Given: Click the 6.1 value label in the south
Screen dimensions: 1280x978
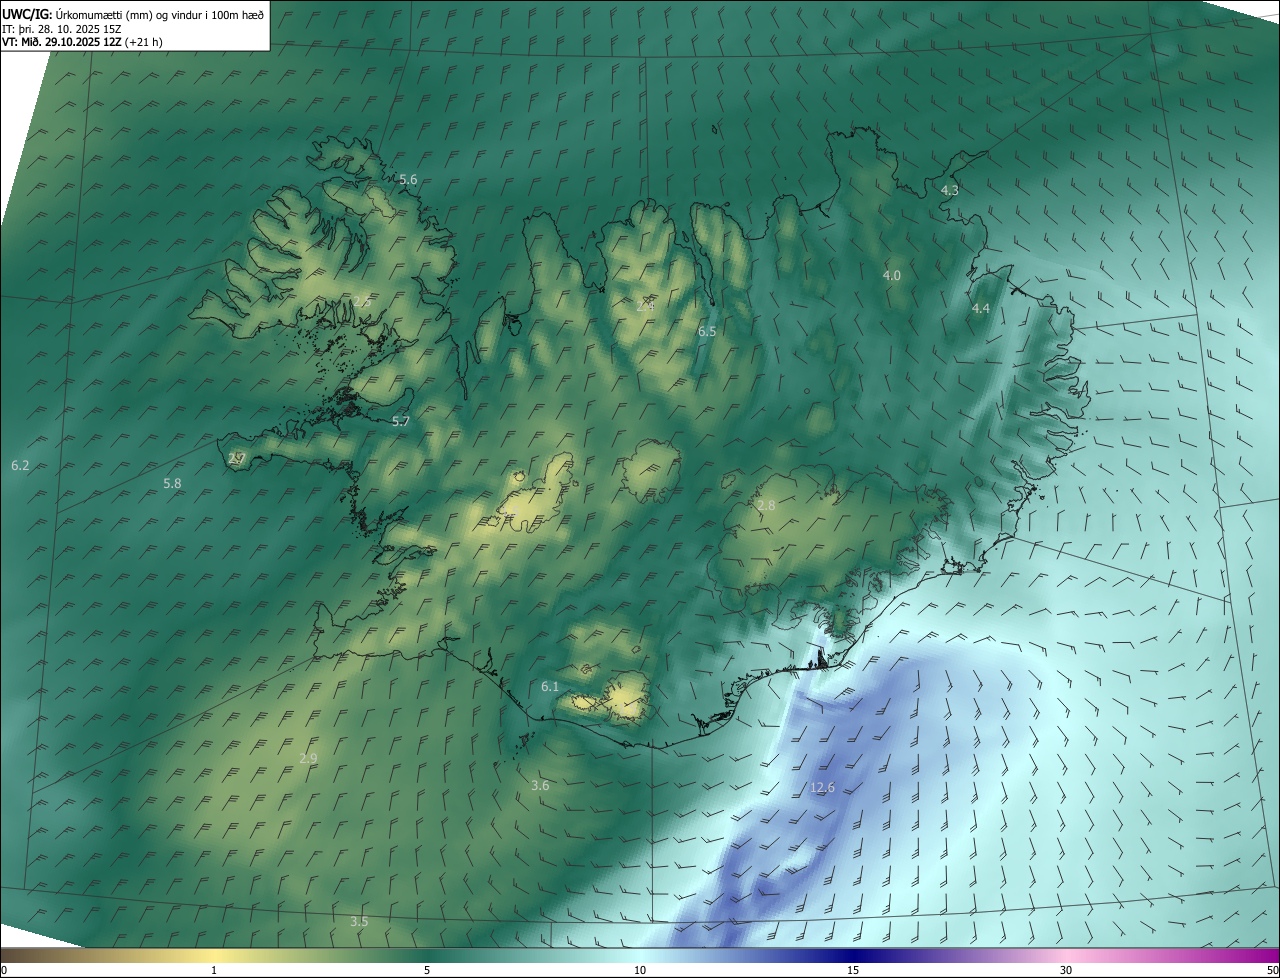Looking at the screenshot, I should pos(550,687).
